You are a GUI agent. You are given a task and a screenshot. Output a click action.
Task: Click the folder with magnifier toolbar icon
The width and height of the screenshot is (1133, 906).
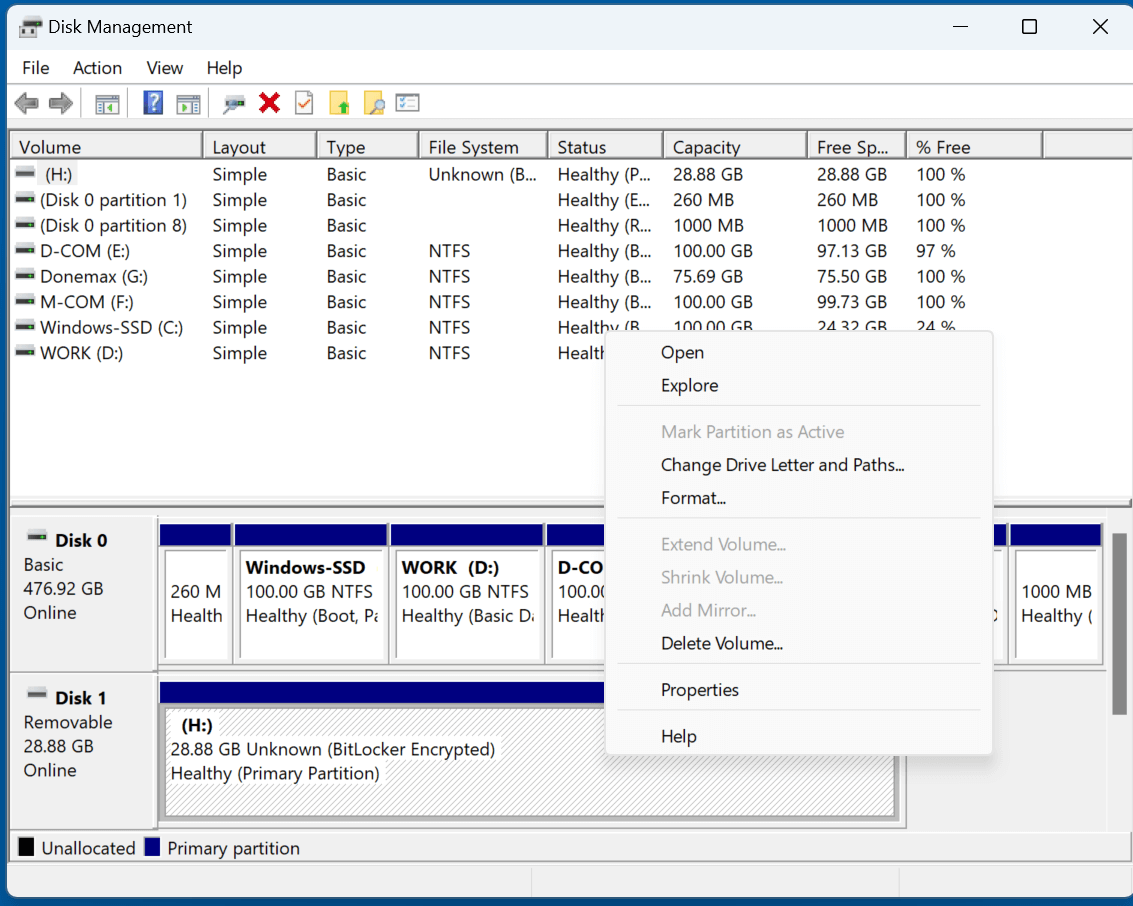click(x=373, y=102)
